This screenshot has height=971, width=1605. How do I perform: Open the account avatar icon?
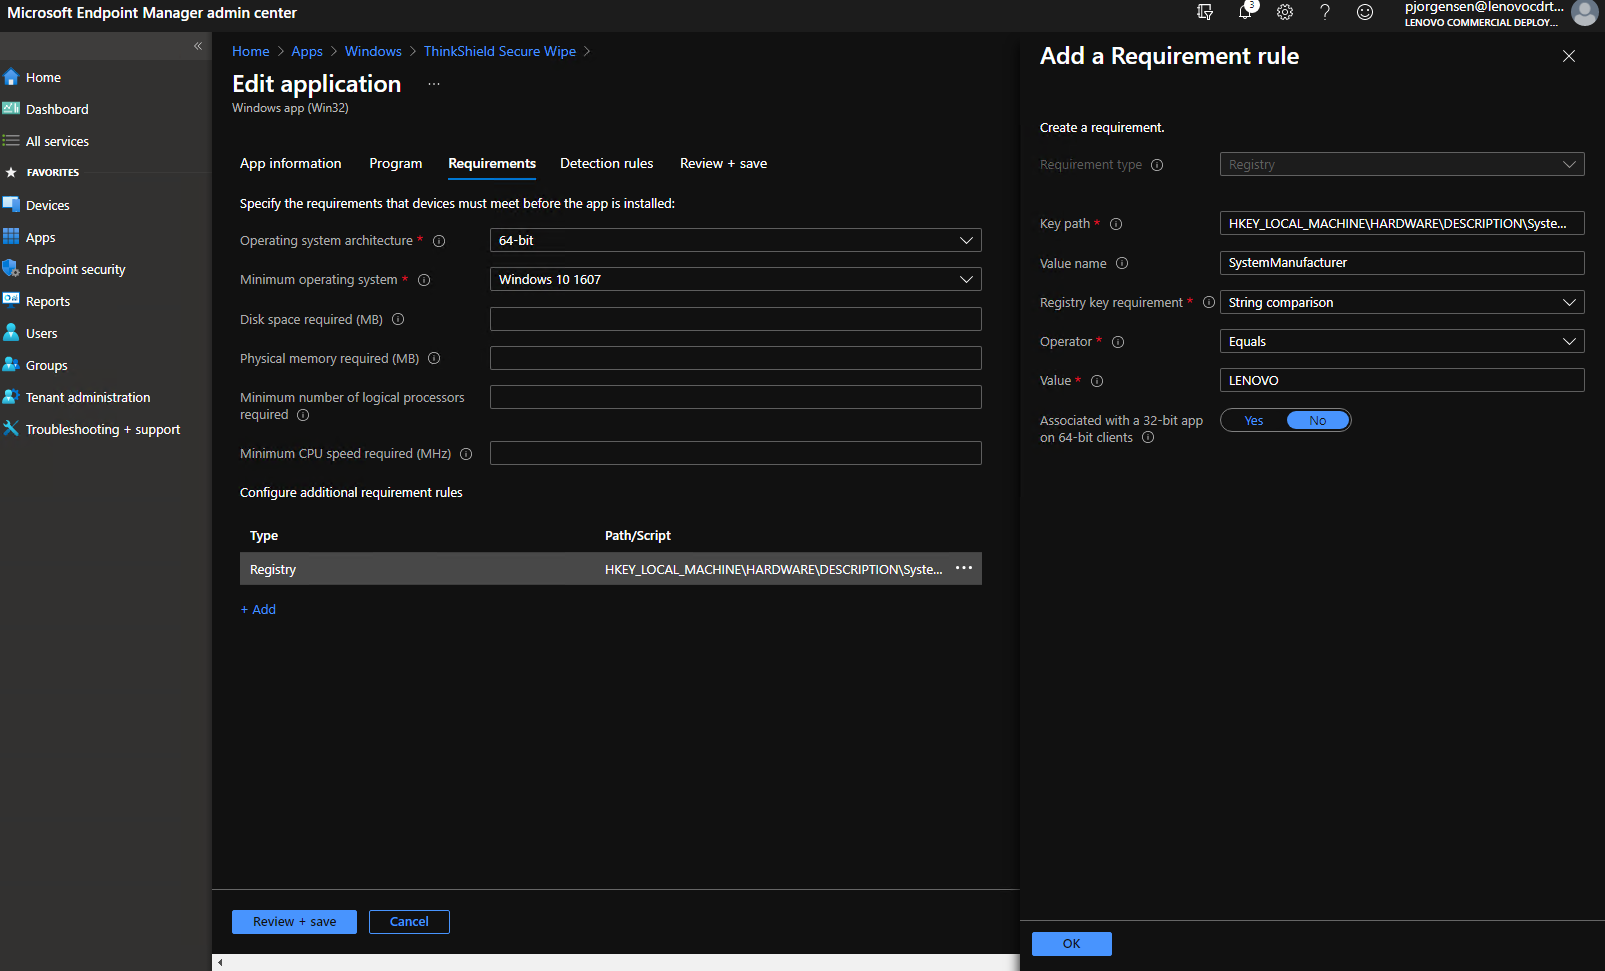[1585, 12]
